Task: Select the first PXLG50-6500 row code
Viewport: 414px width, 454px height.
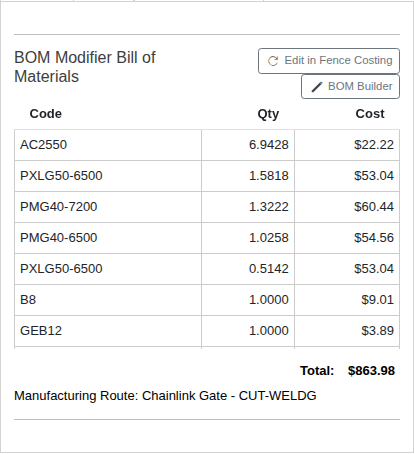Action: tap(108, 176)
